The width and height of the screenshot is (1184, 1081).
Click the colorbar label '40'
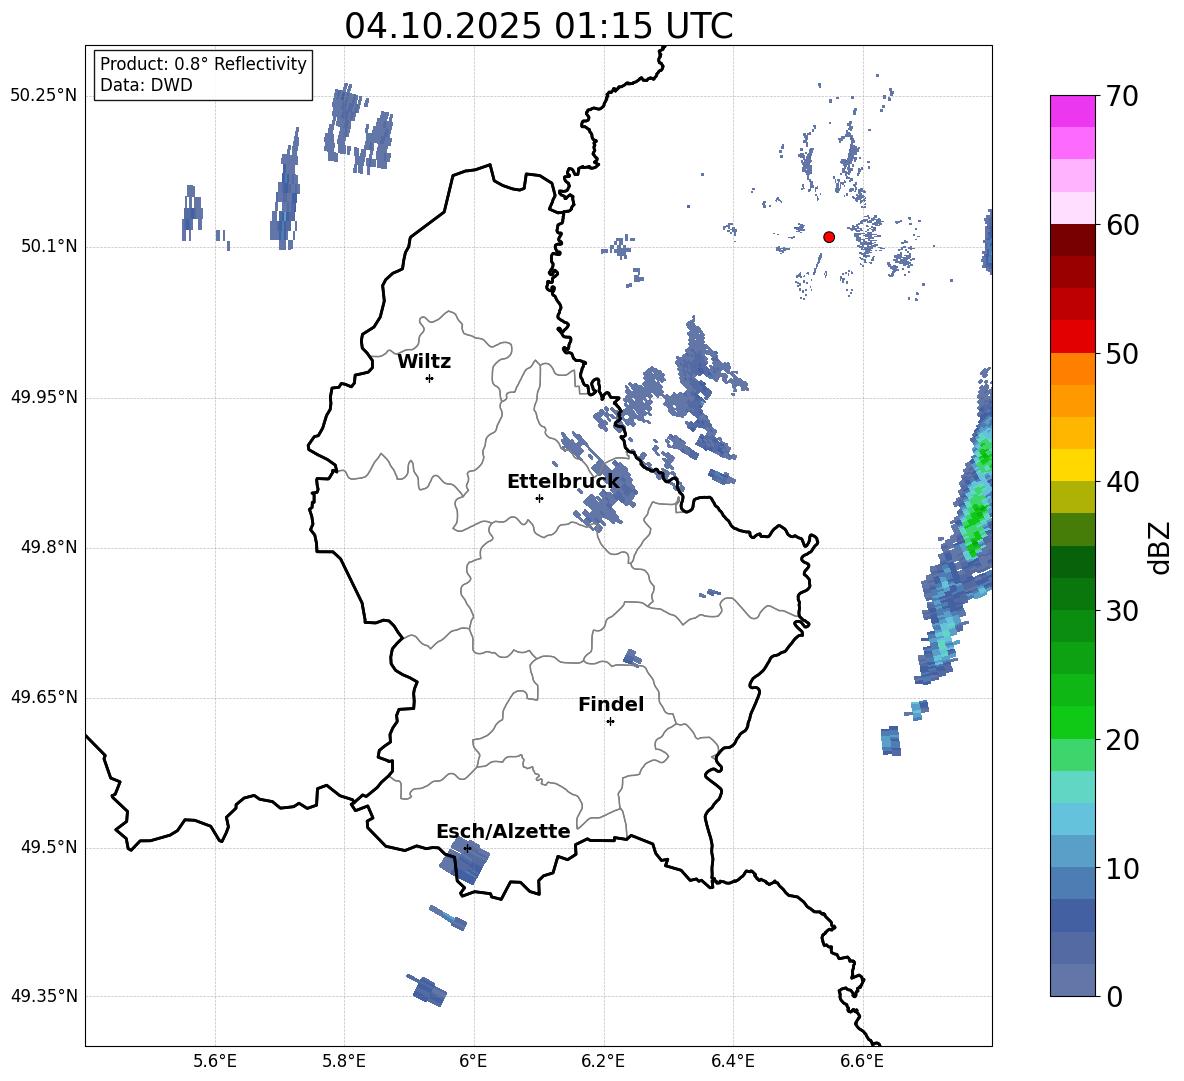(1122, 482)
